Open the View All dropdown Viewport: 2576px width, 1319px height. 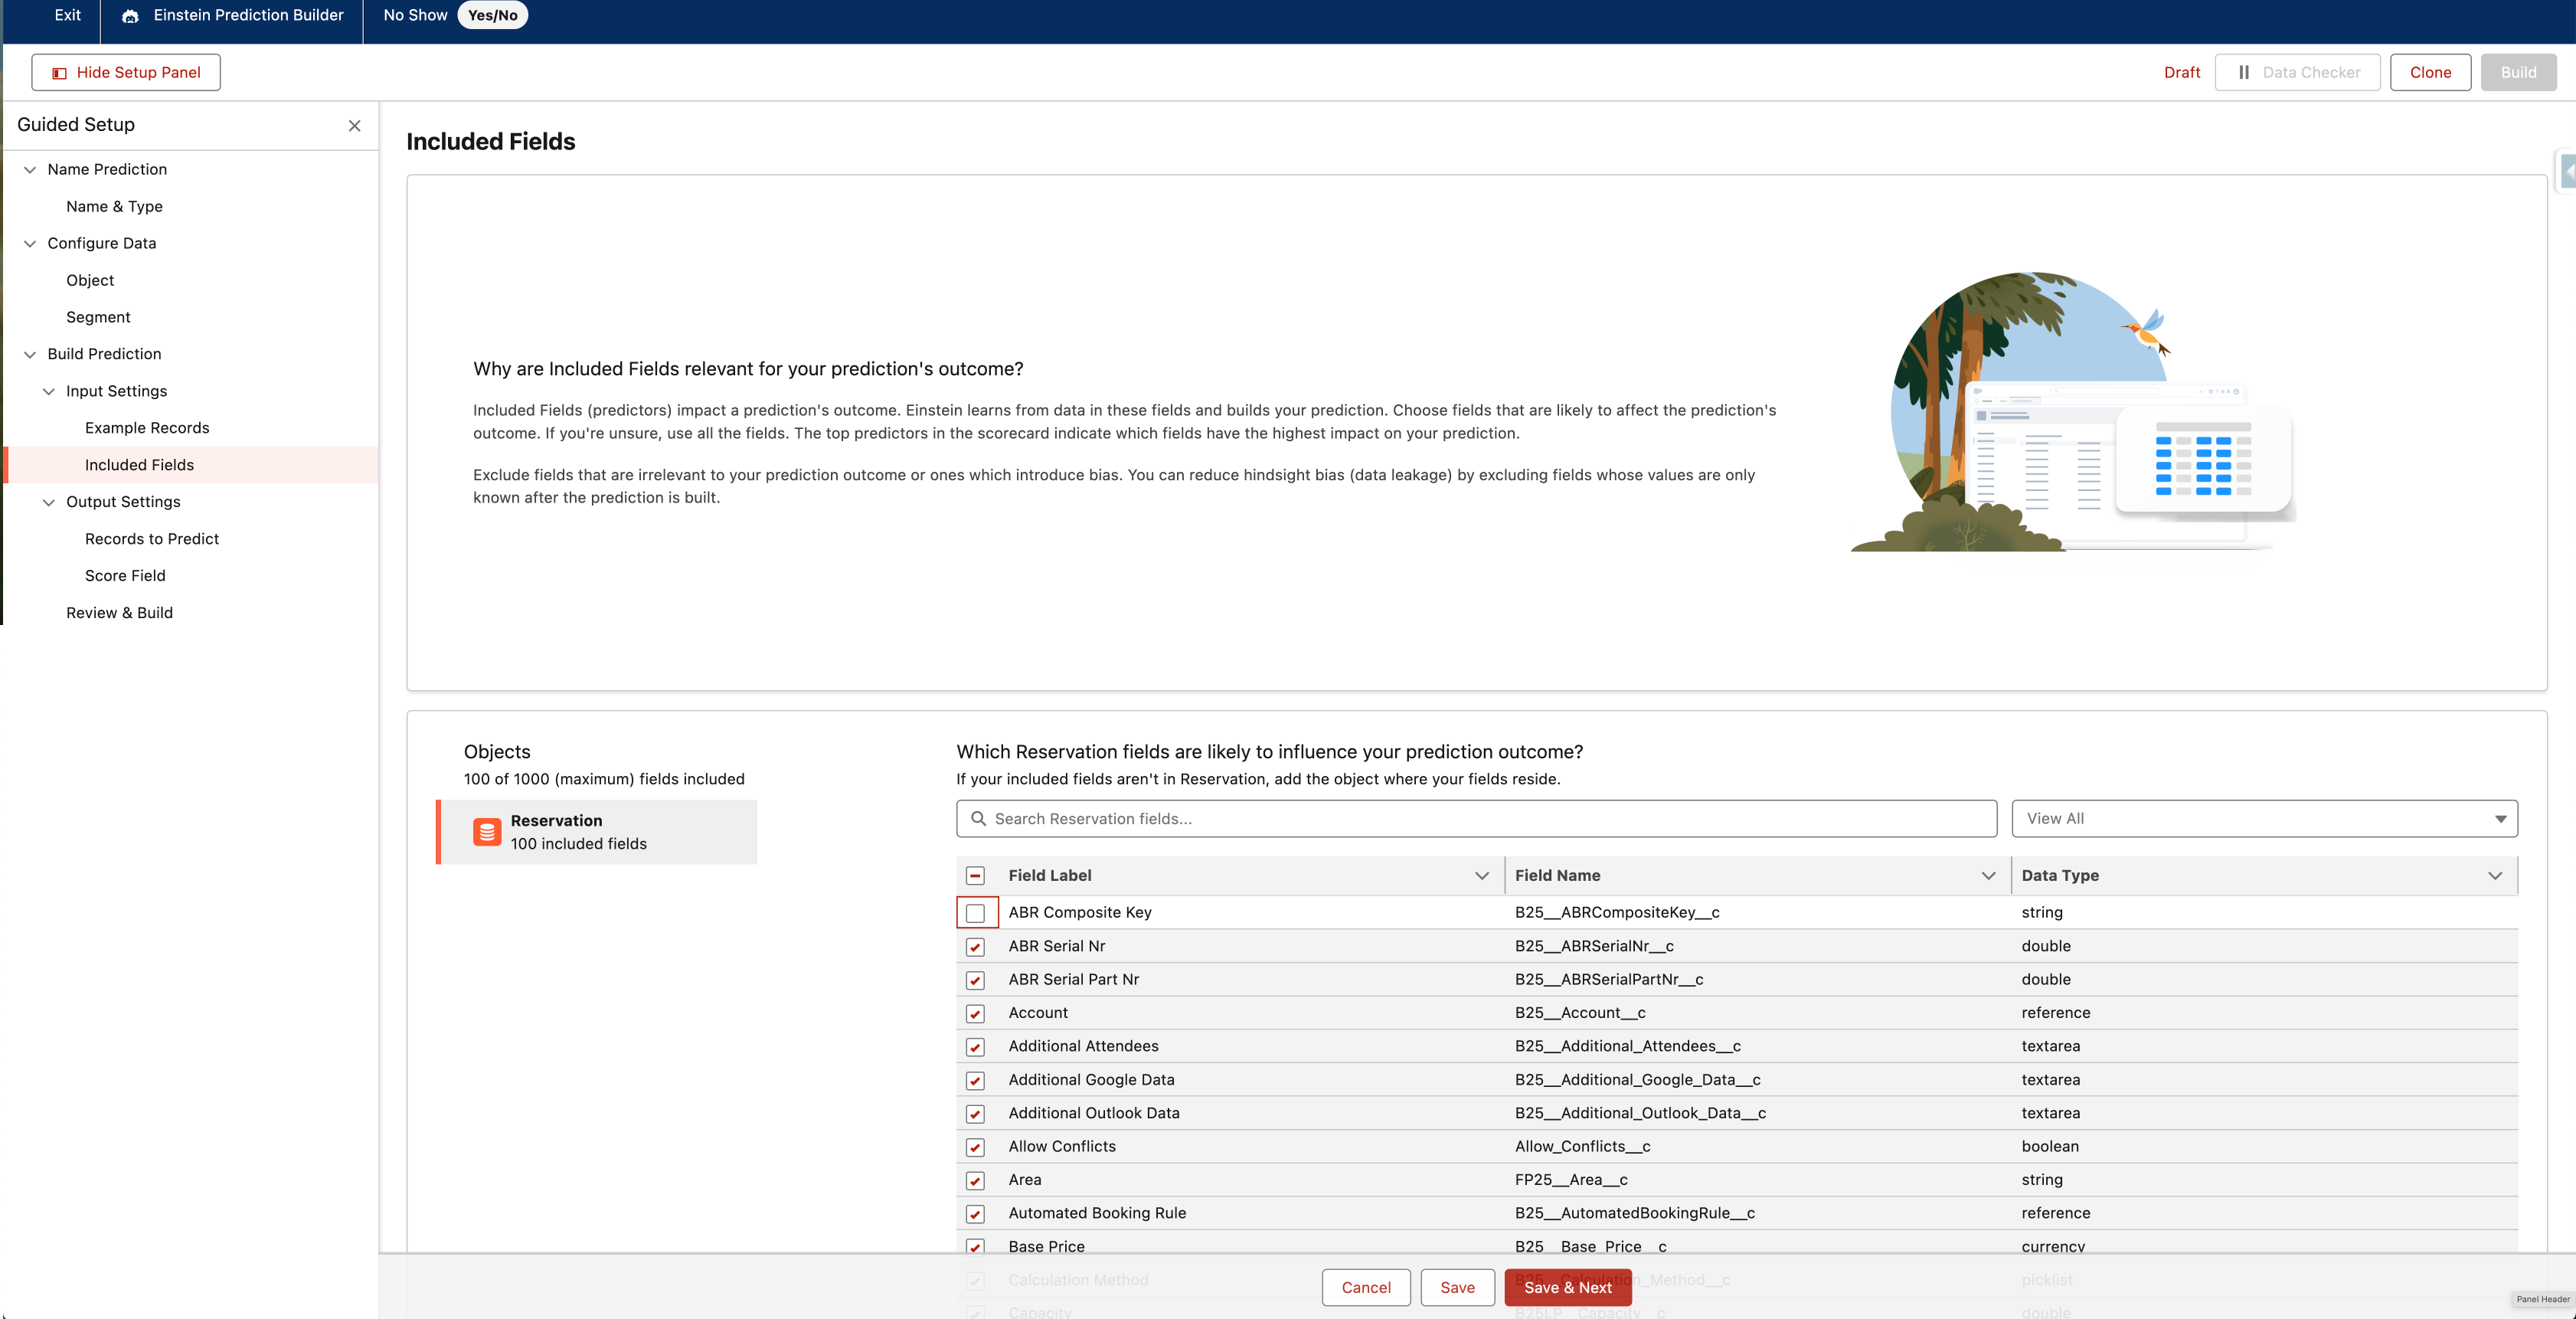click(2264, 818)
